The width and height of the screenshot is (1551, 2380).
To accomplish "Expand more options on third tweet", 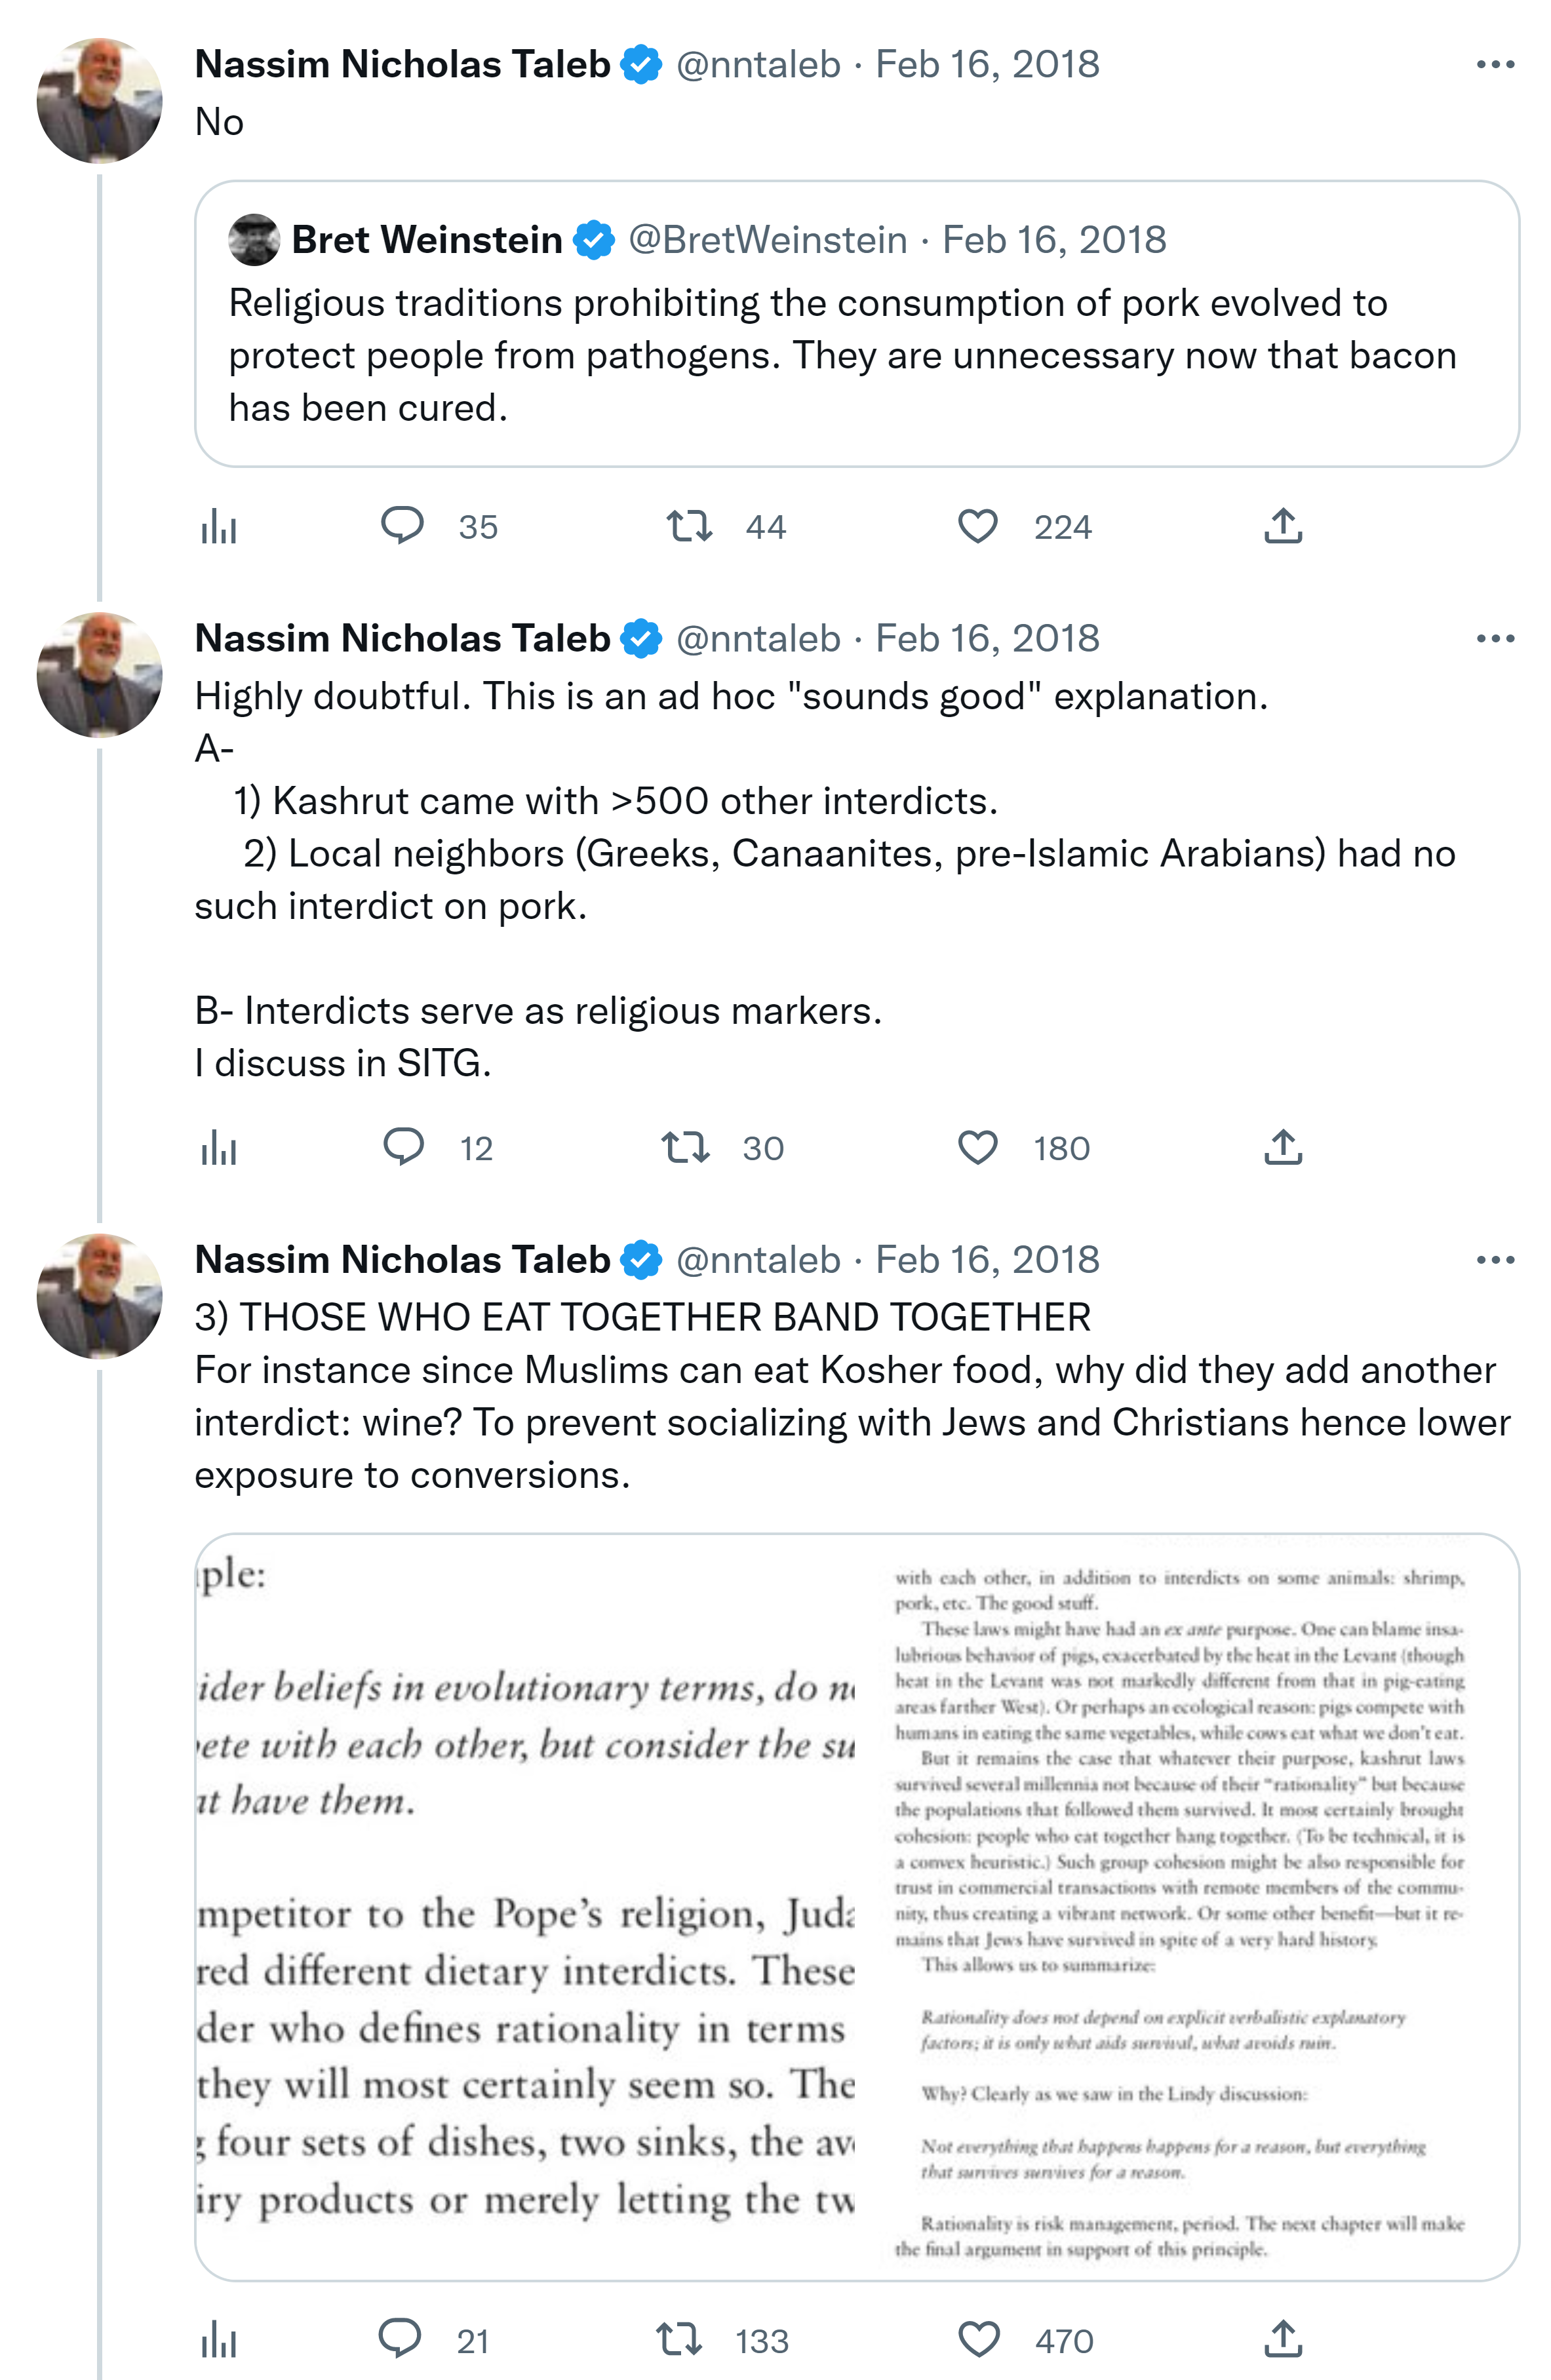I will [1495, 1260].
